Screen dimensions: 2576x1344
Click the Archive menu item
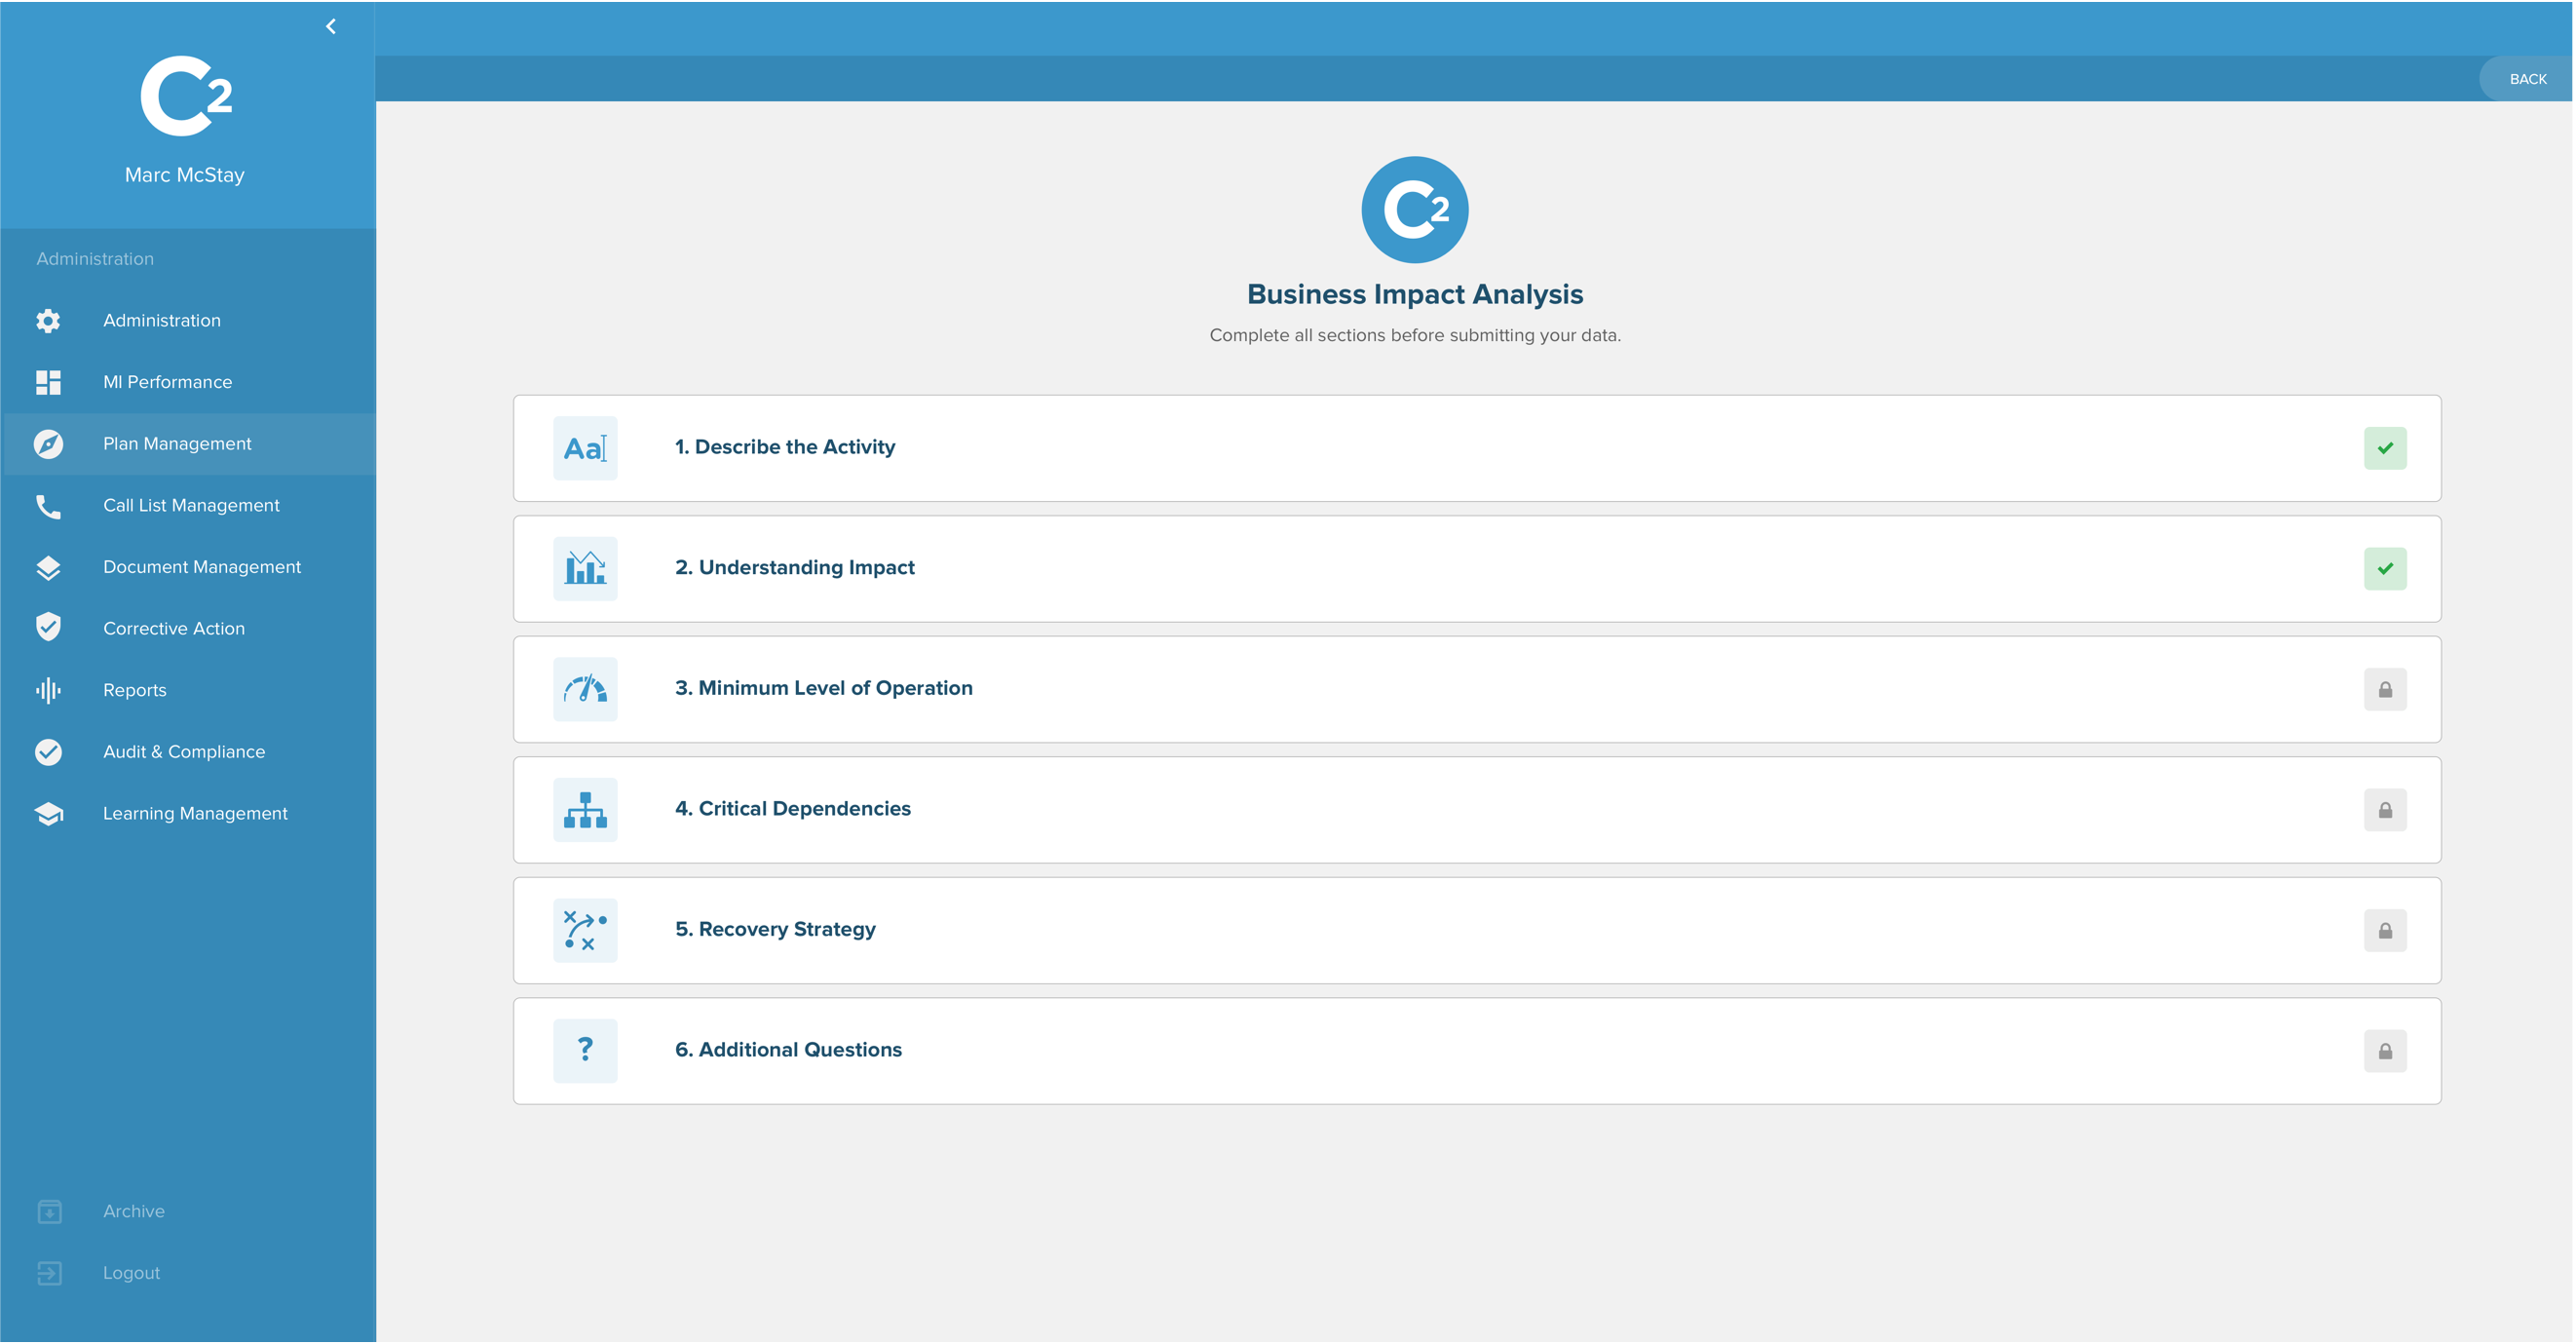133,1211
